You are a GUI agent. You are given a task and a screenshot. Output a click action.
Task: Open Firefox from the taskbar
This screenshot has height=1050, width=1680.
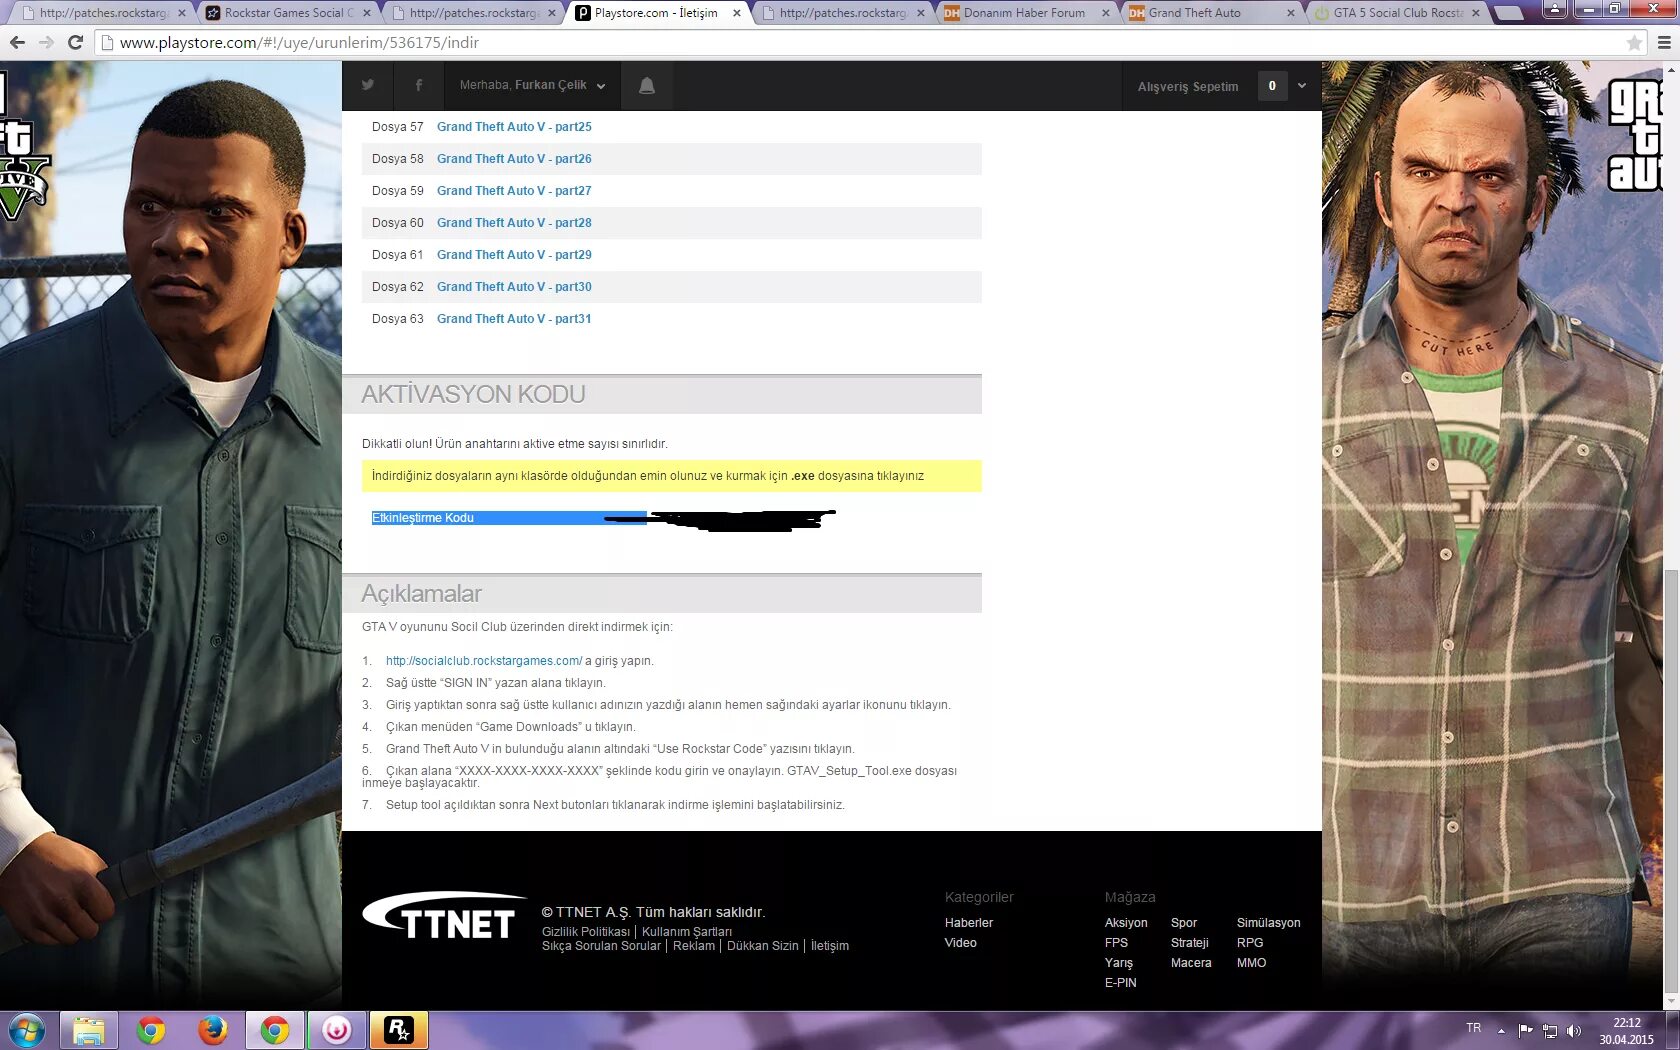click(x=212, y=1030)
